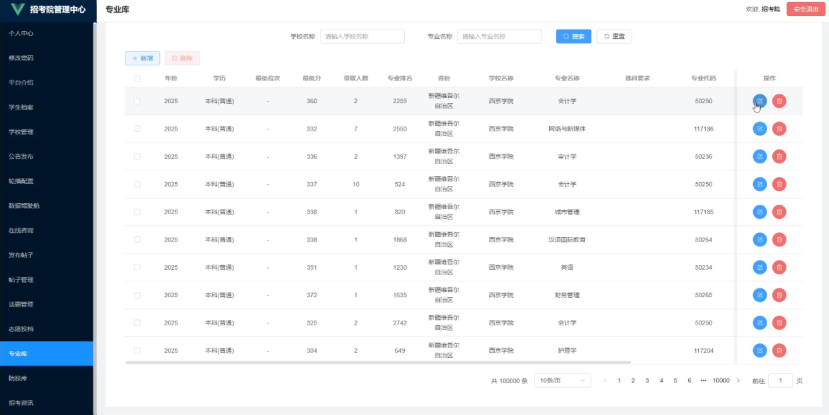Select the active 专业库 sidebar item
The height and width of the screenshot is (415, 829).
(47, 354)
